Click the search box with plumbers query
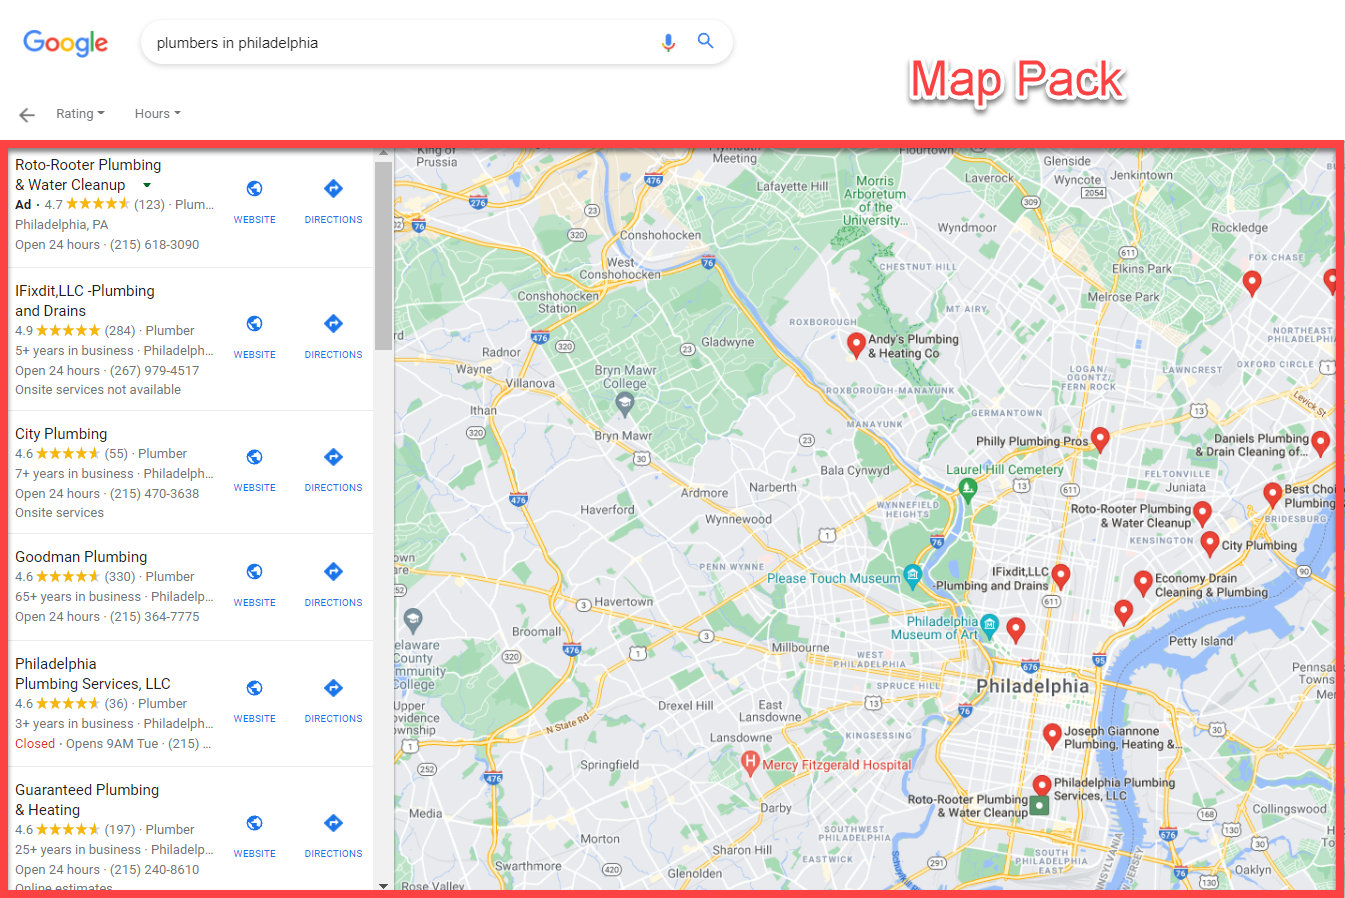 click(x=400, y=43)
